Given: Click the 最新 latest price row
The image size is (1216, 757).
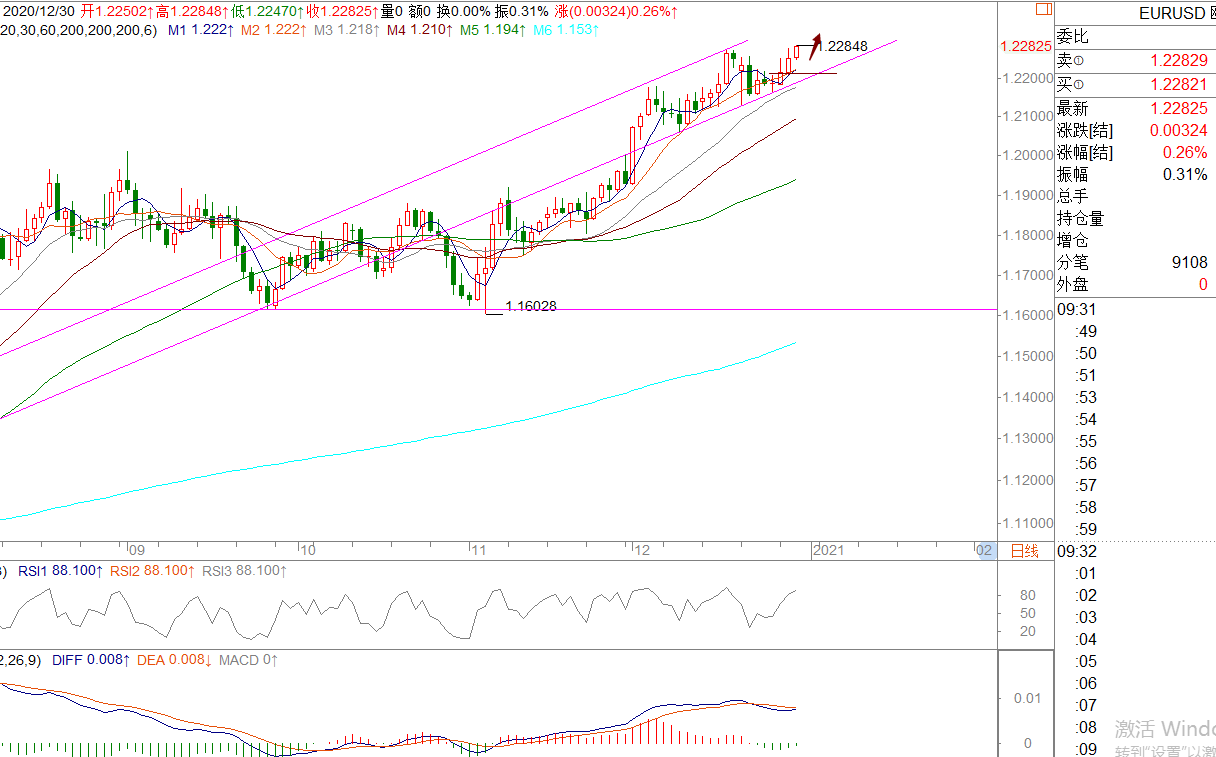Looking at the screenshot, I should click(x=1136, y=108).
